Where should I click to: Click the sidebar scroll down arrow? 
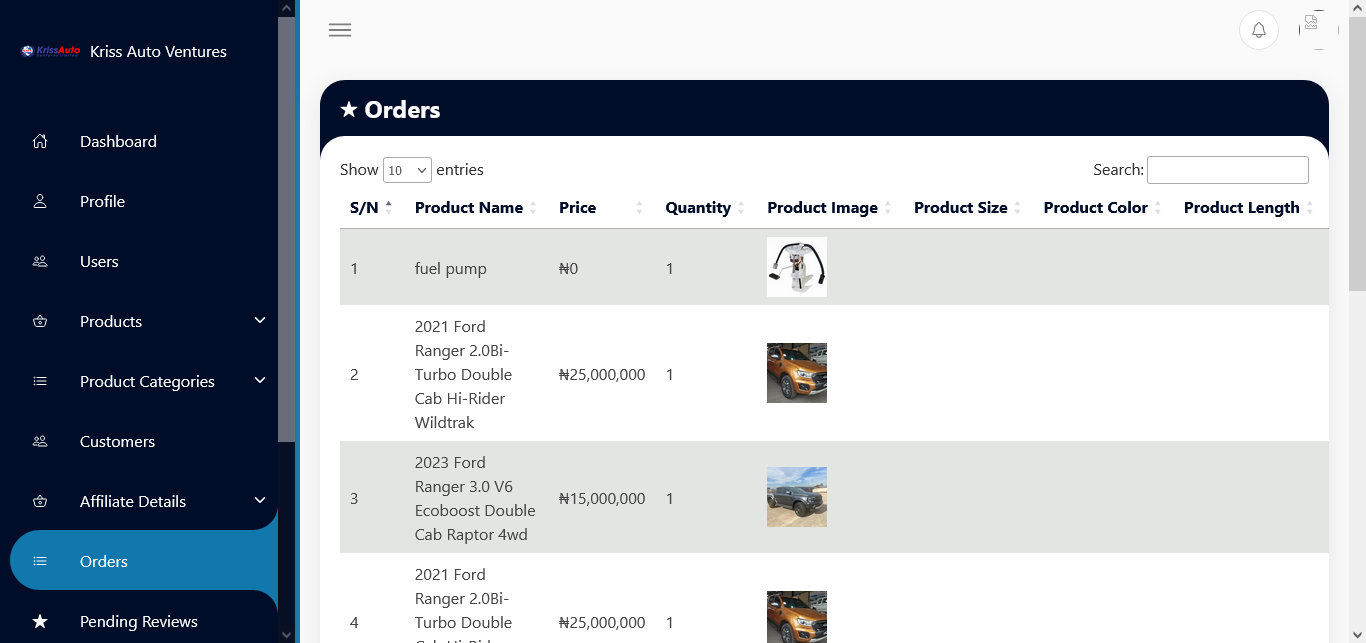(x=287, y=634)
